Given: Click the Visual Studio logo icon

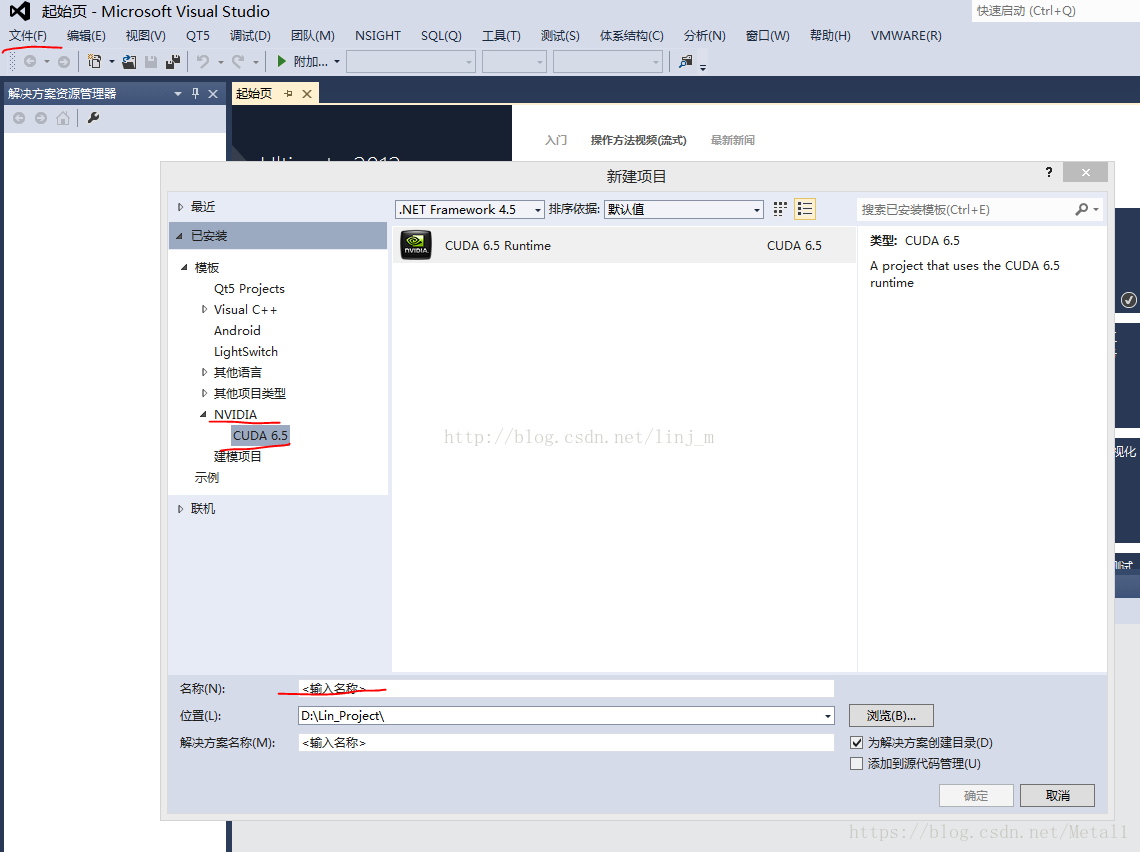Looking at the screenshot, I should click(20, 11).
